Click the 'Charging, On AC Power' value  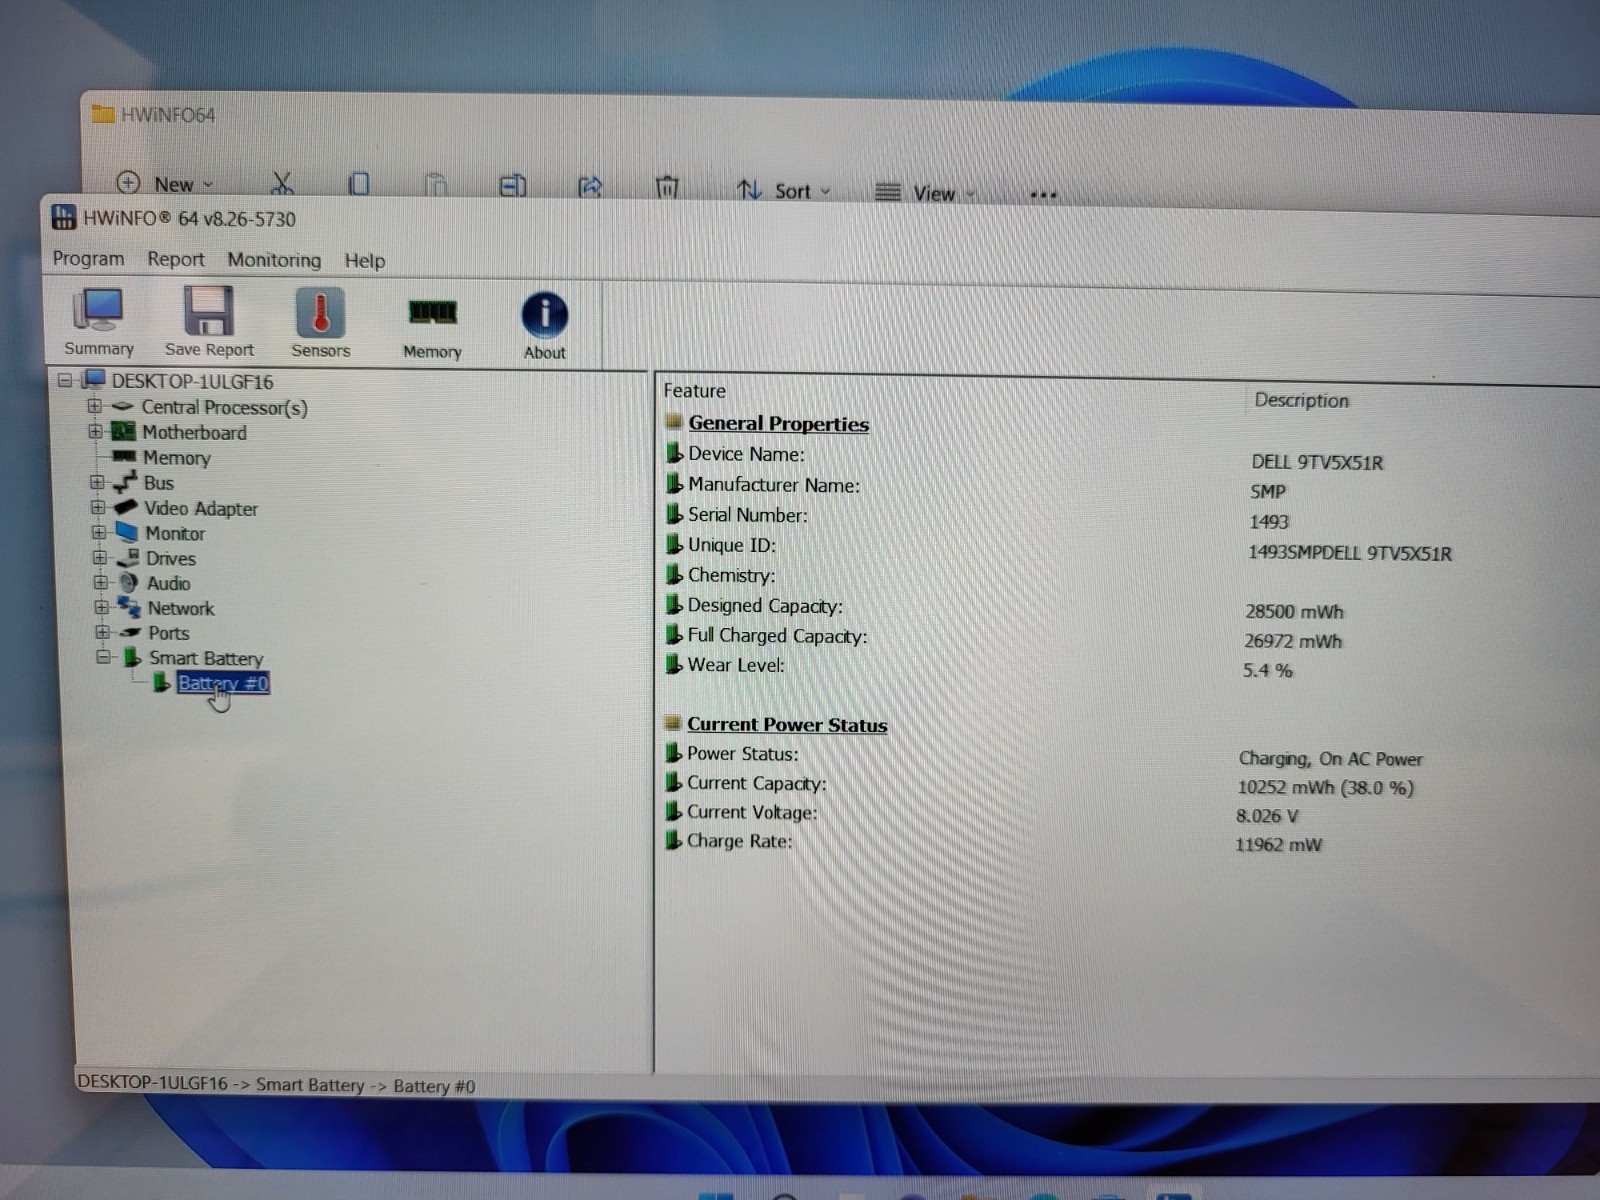coord(1330,758)
